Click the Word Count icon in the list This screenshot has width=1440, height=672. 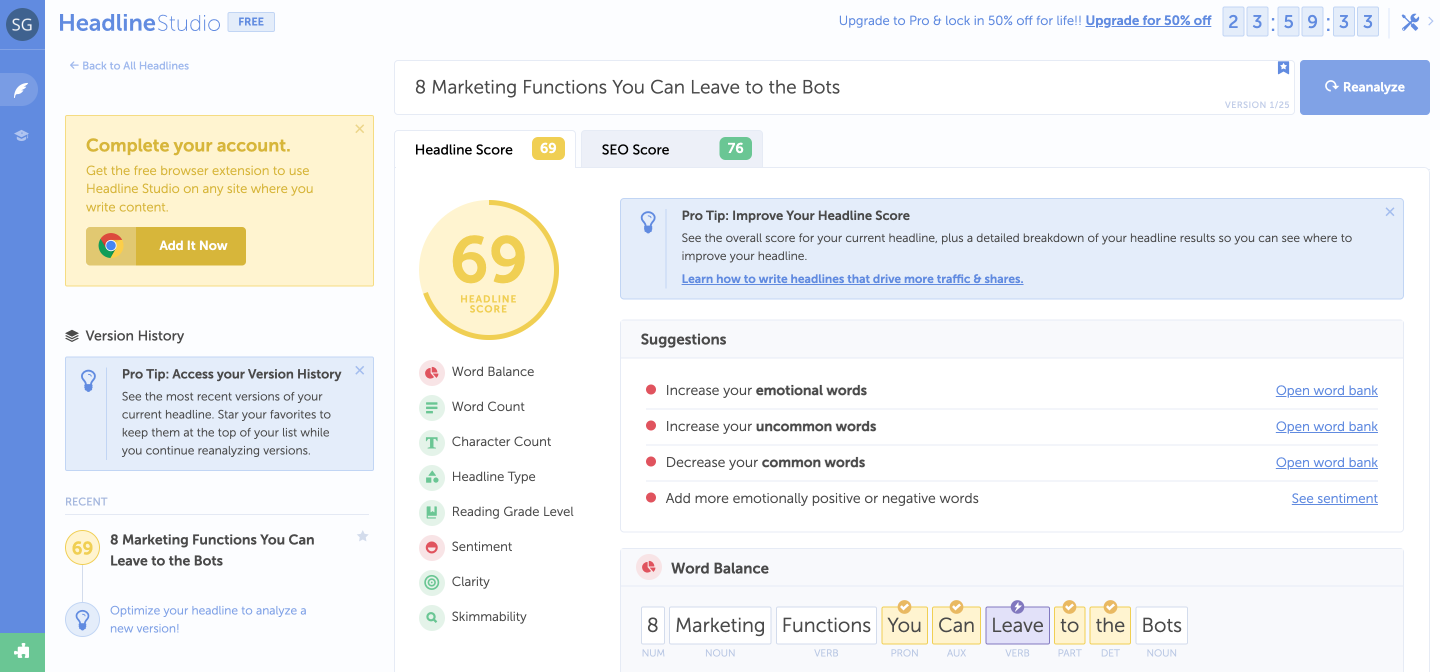(432, 407)
